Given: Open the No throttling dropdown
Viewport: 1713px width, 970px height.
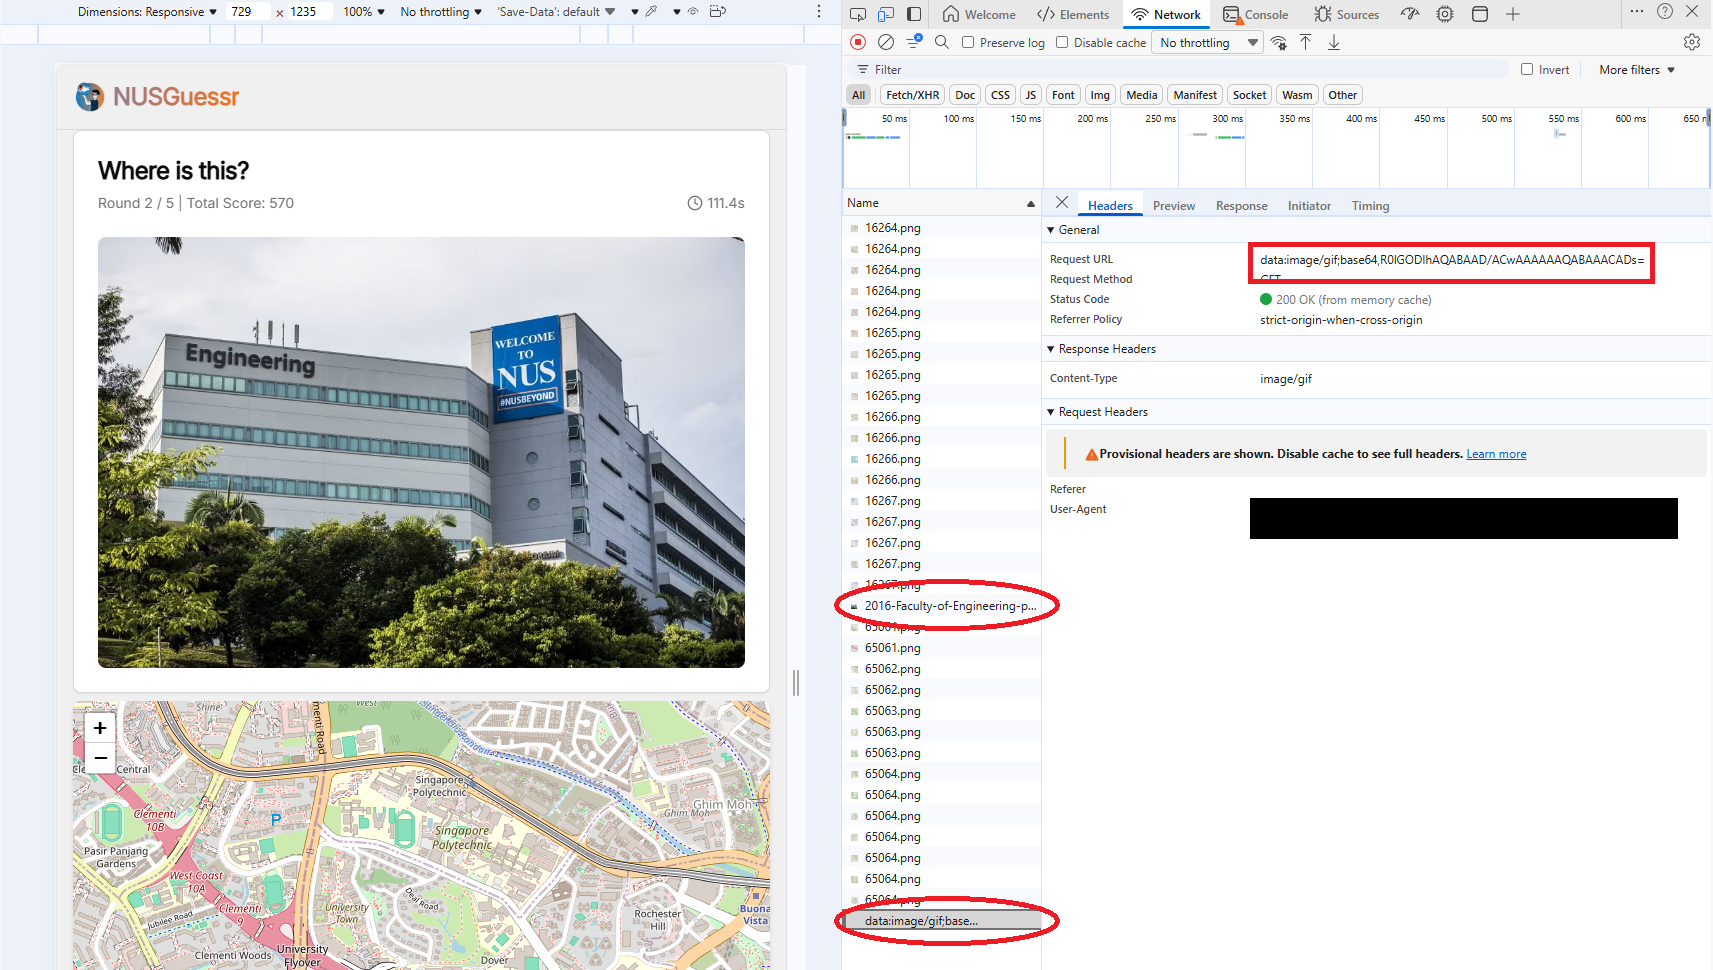Looking at the screenshot, I should pyautogui.click(x=1207, y=42).
